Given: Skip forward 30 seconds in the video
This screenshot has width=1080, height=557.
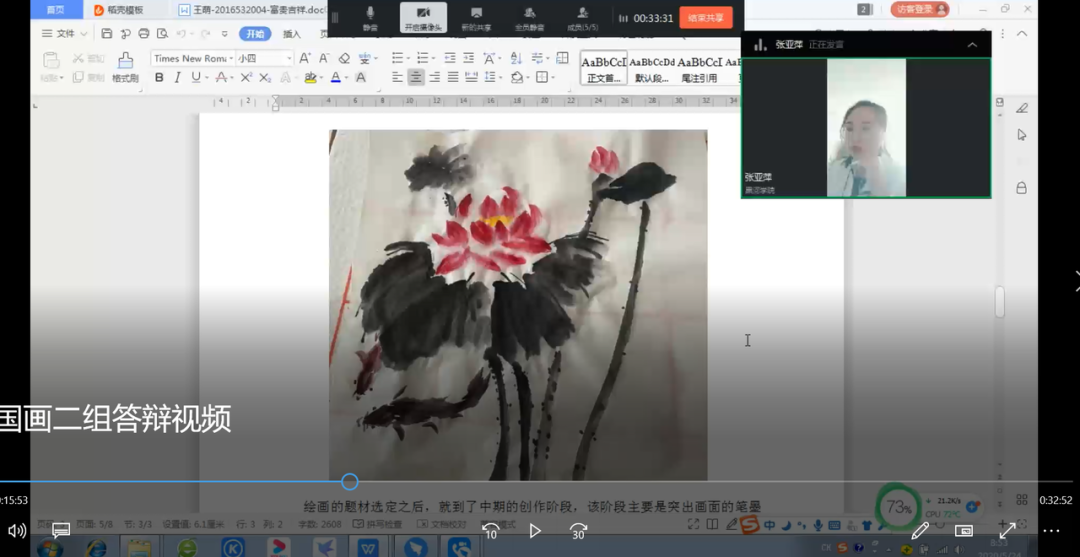Looking at the screenshot, I should point(578,530).
